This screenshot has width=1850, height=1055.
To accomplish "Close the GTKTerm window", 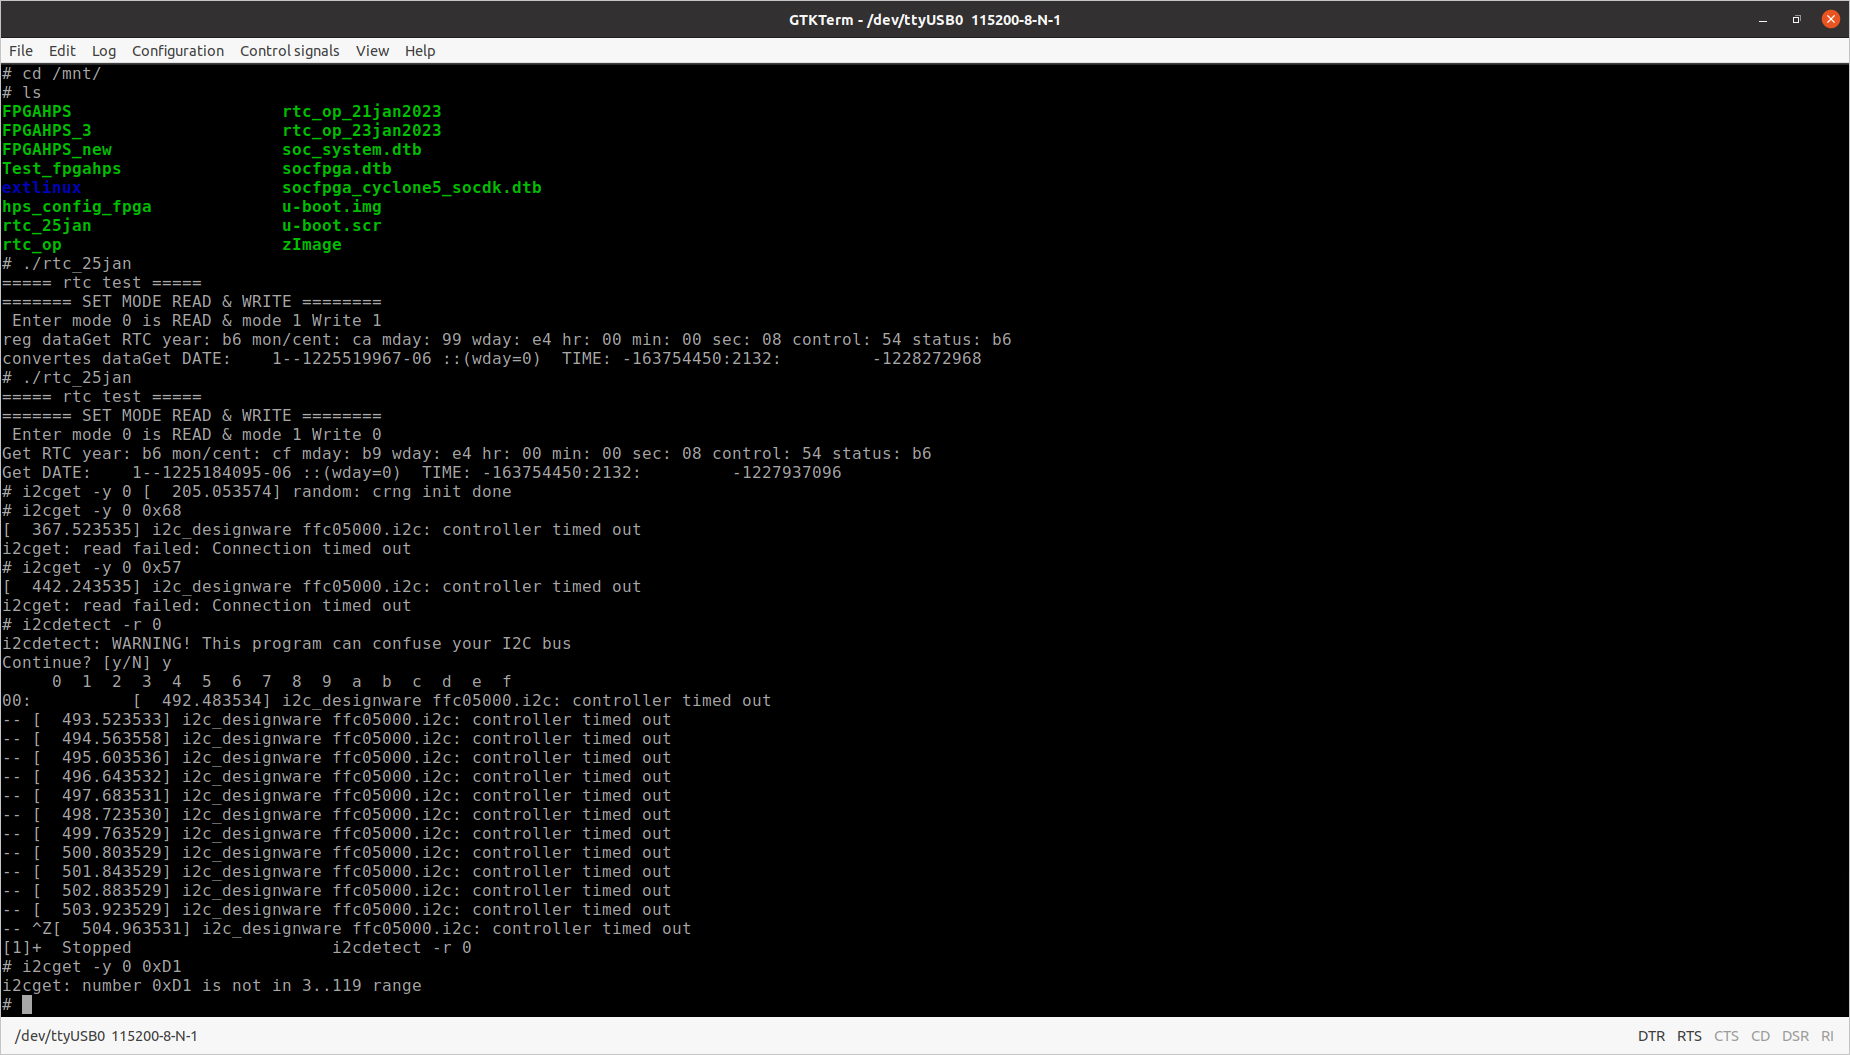I will coord(1831,19).
